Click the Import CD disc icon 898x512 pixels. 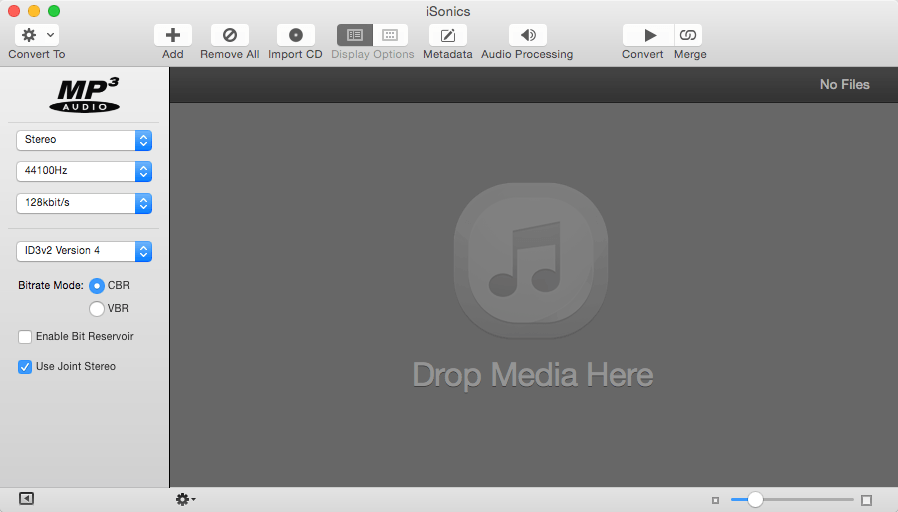coord(296,35)
